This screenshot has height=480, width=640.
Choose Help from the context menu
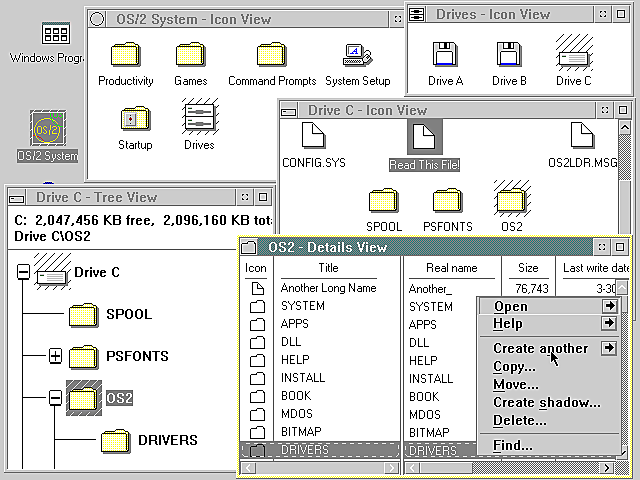point(508,323)
